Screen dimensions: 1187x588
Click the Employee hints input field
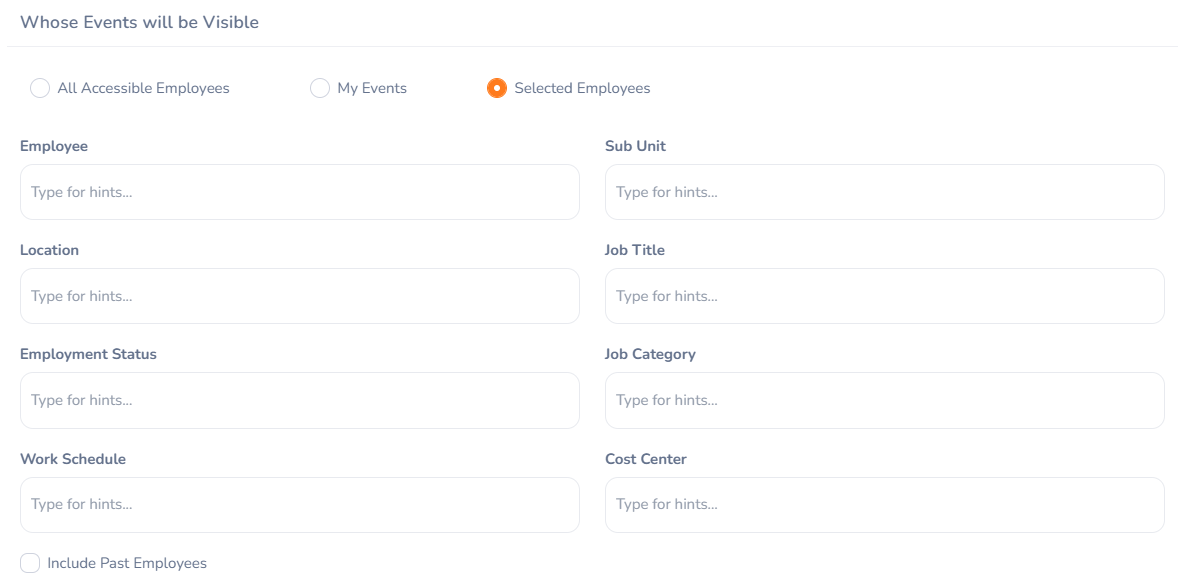pyautogui.click(x=300, y=192)
